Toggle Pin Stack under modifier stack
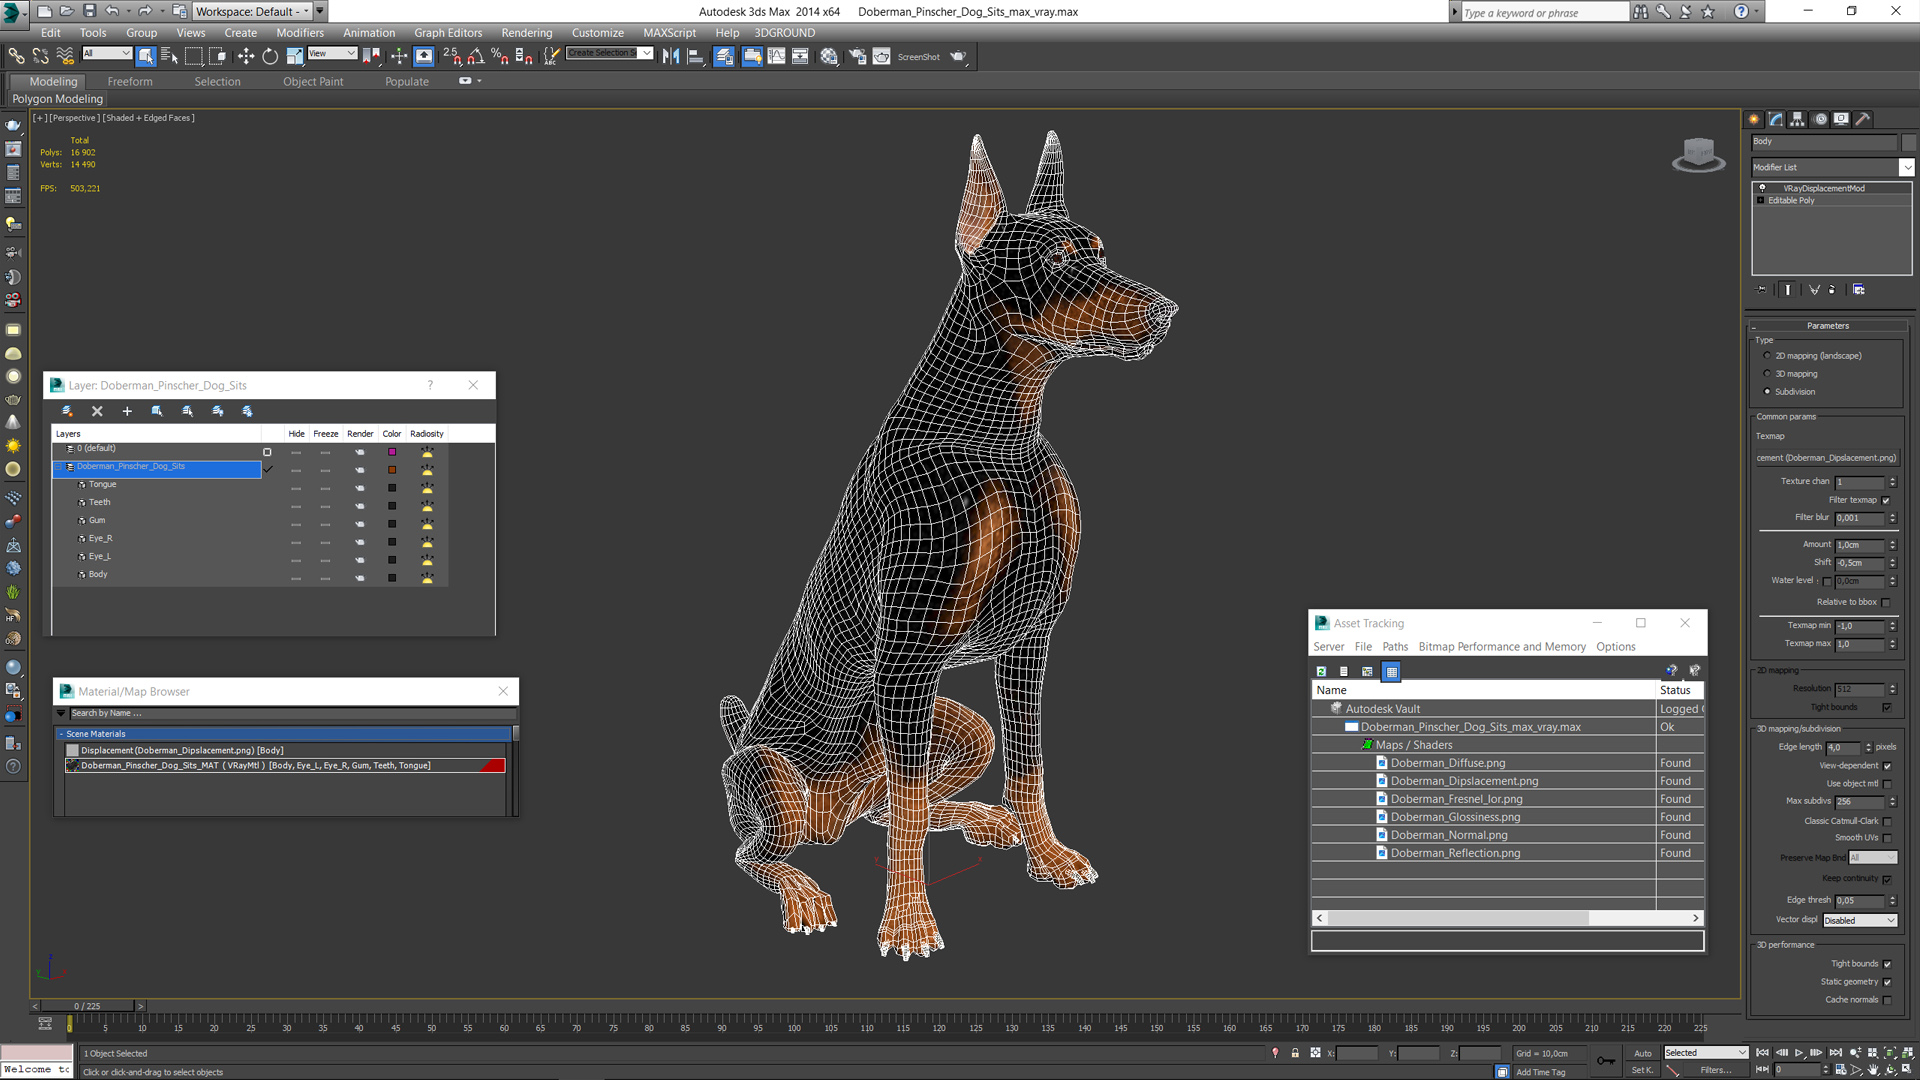Screen dimensions: 1920x1080 click(1762, 289)
